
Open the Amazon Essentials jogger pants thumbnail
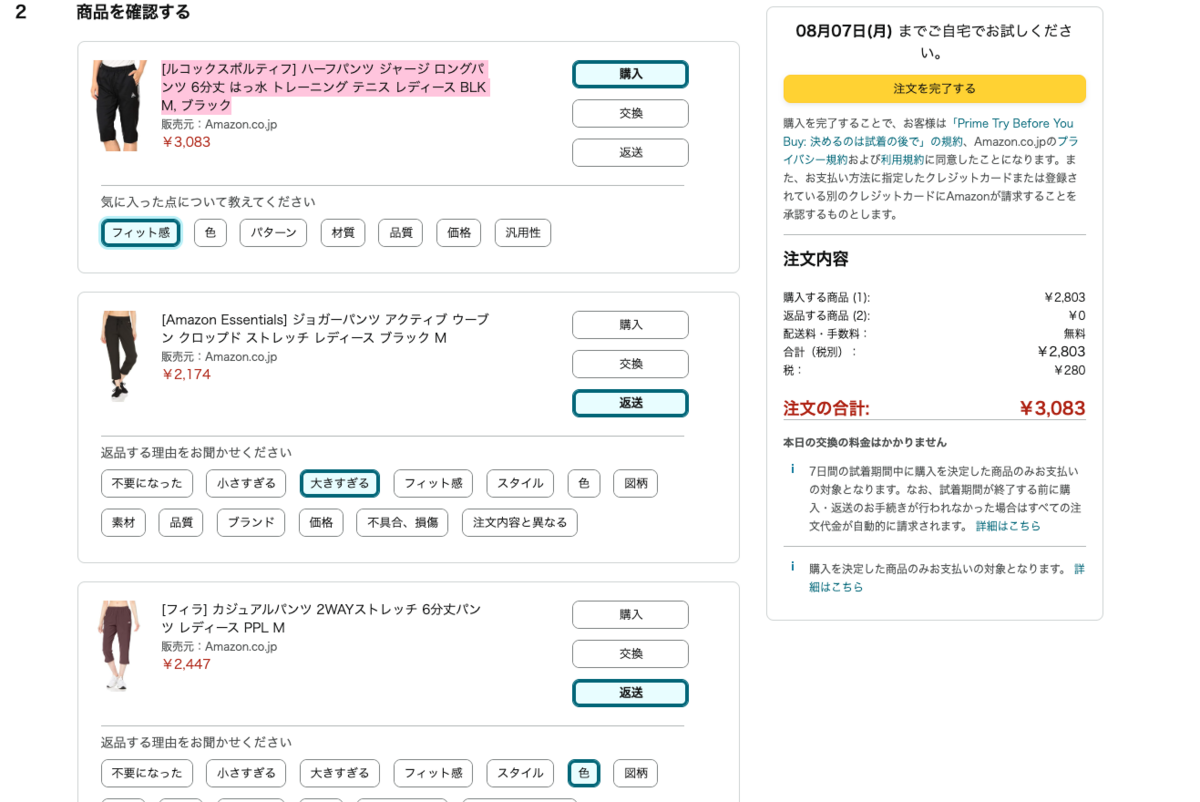coord(119,356)
